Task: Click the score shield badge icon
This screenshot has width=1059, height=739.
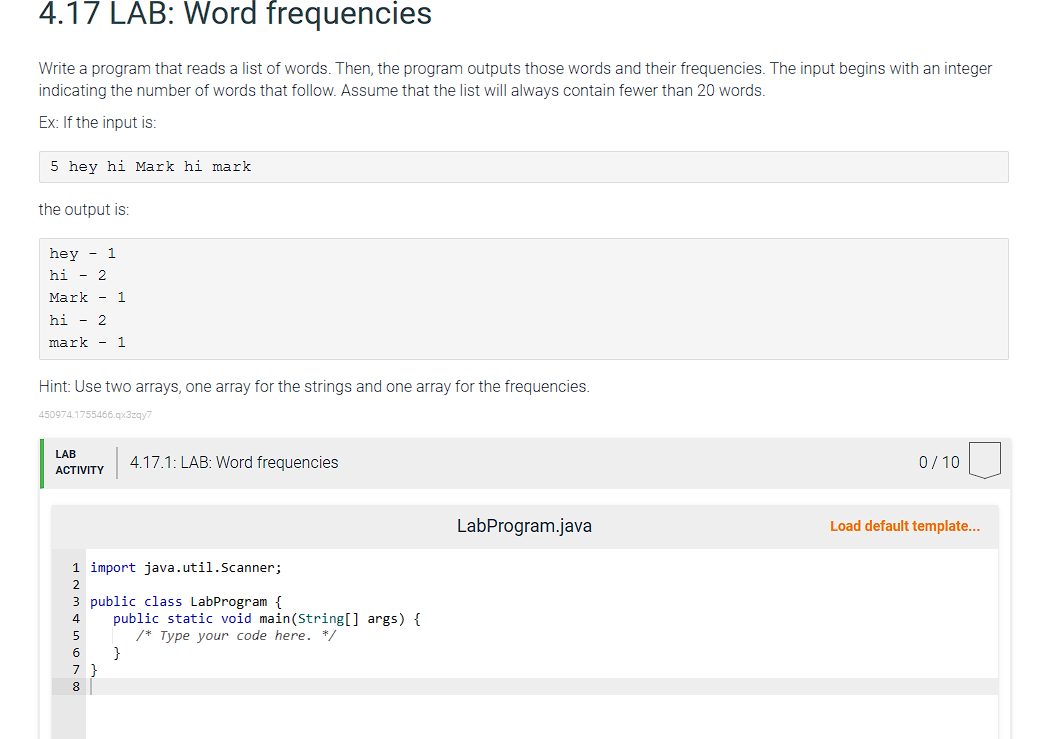Action: pos(984,461)
